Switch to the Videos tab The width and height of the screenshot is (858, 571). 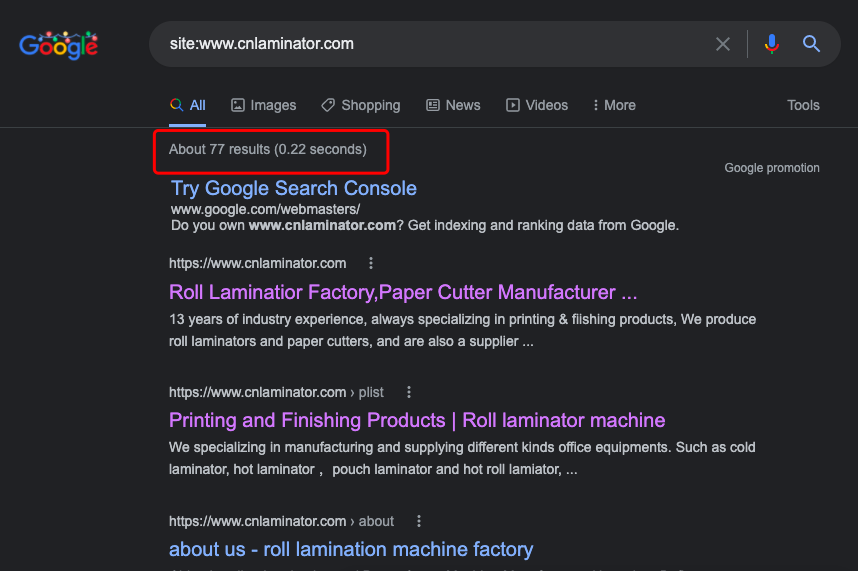coord(537,105)
